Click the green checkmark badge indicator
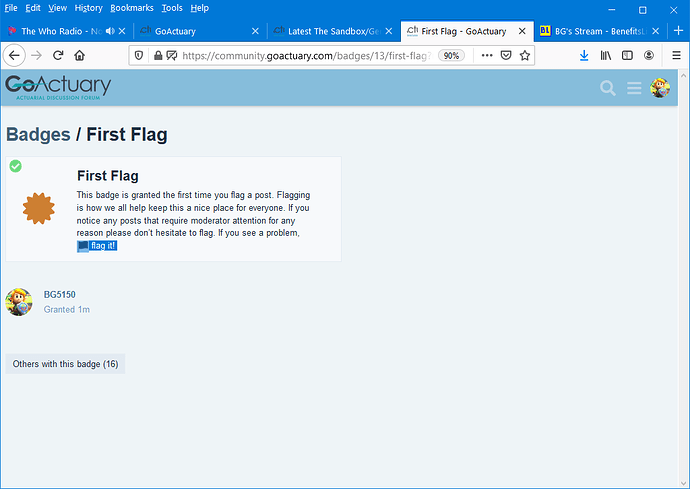The height and width of the screenshot is (489, 690). [15, 166]
